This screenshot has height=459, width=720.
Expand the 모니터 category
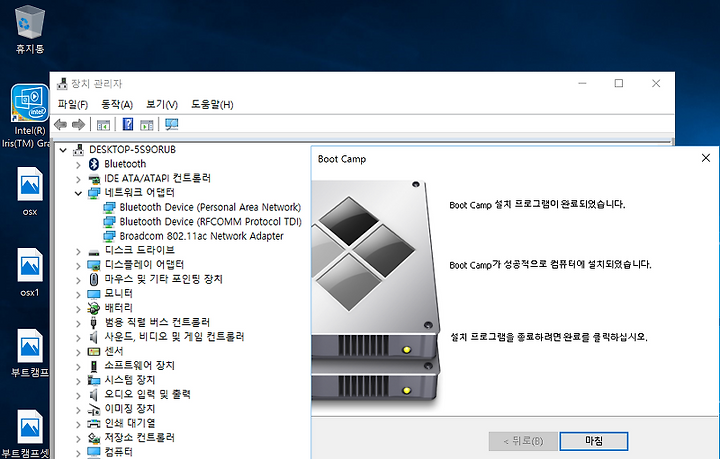pyautogui.click(x=78, y=295)
